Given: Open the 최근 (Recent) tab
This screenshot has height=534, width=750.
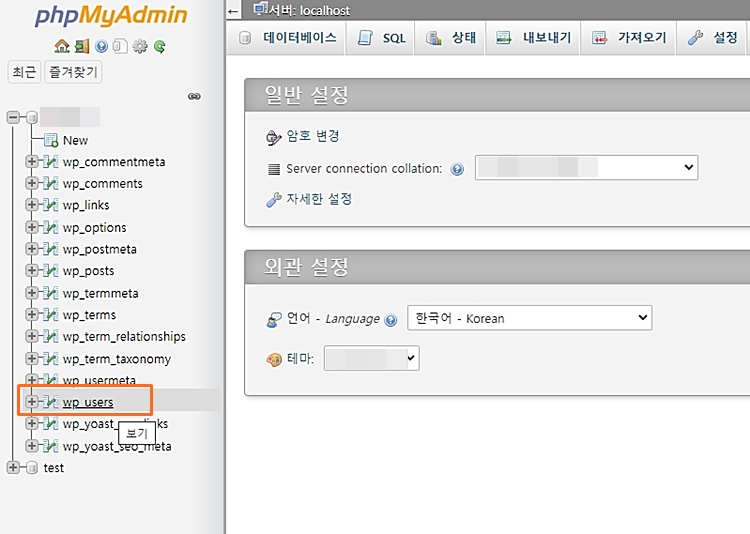Looking at the screenshot, I should (x=23, y=72).
